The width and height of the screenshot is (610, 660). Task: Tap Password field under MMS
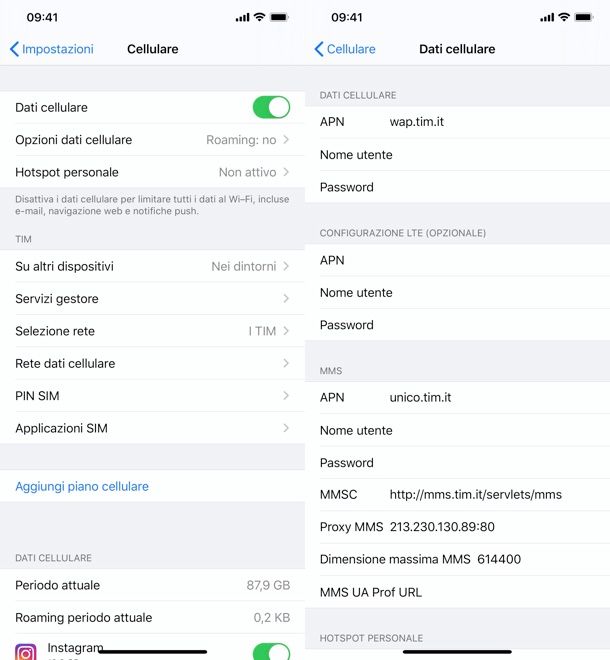pyautogui.click(x=457, y=463)
